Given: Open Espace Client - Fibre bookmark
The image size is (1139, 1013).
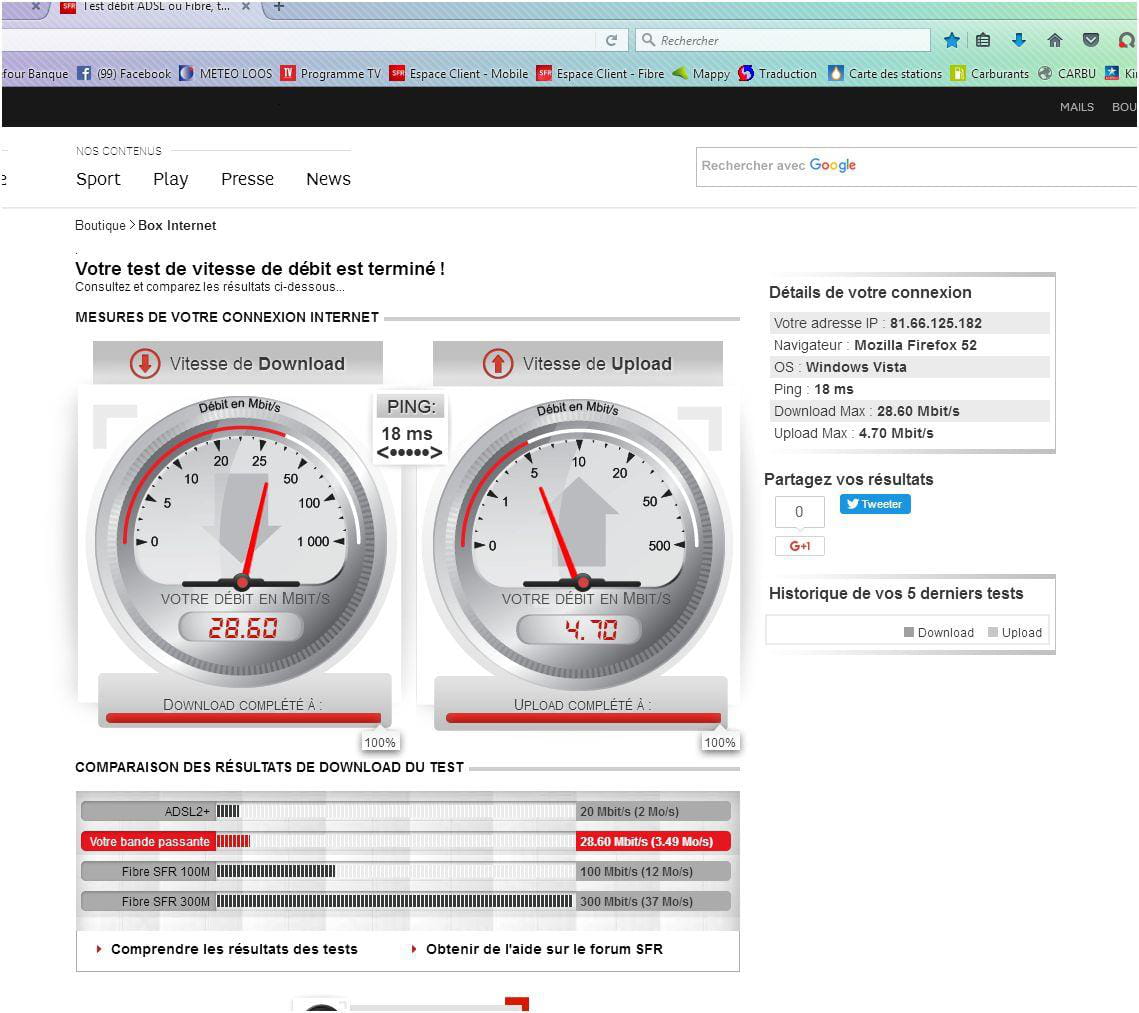Looking at the screenshot, I should [x=601, y=73].
